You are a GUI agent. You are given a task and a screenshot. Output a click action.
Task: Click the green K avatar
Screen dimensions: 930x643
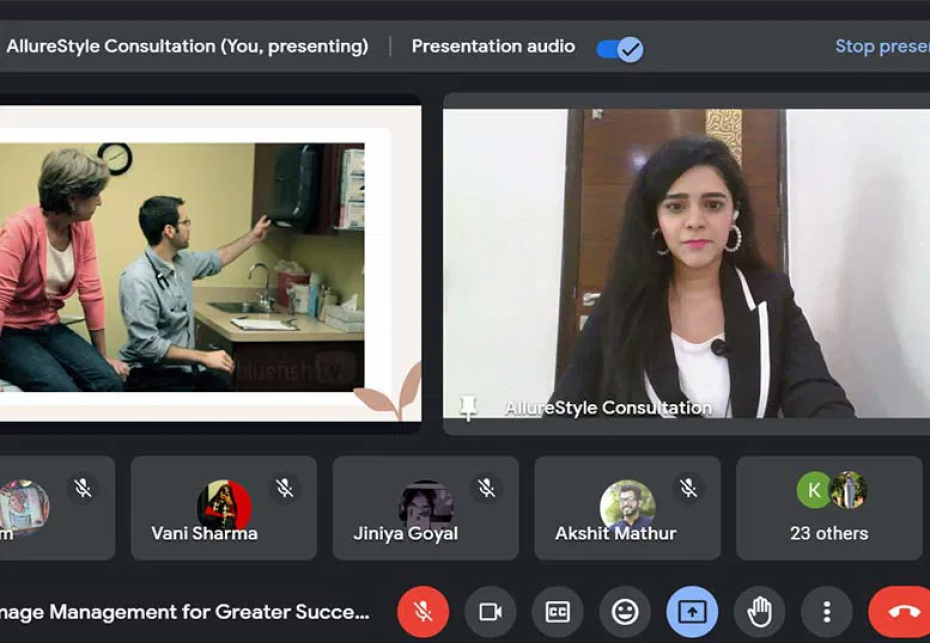coord(814,490)
